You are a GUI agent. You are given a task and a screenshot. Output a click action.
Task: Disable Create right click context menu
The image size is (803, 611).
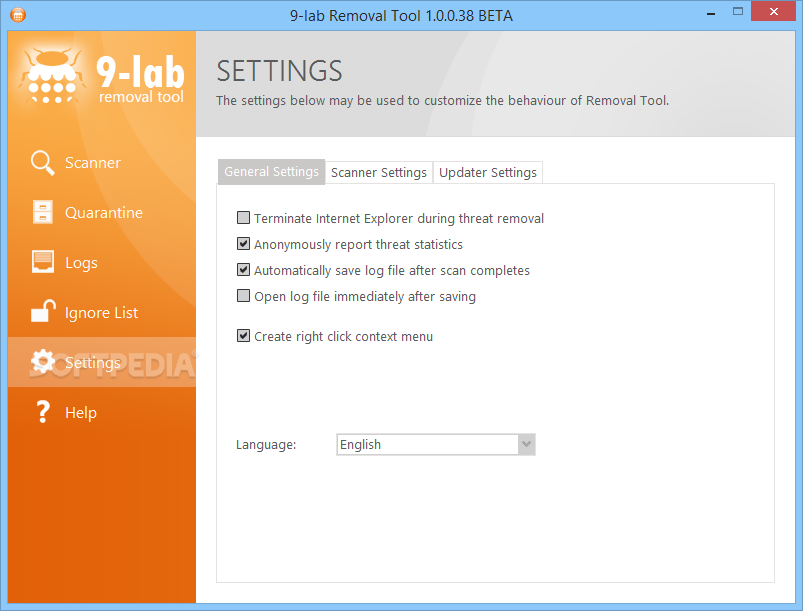(x=243, y=336)
